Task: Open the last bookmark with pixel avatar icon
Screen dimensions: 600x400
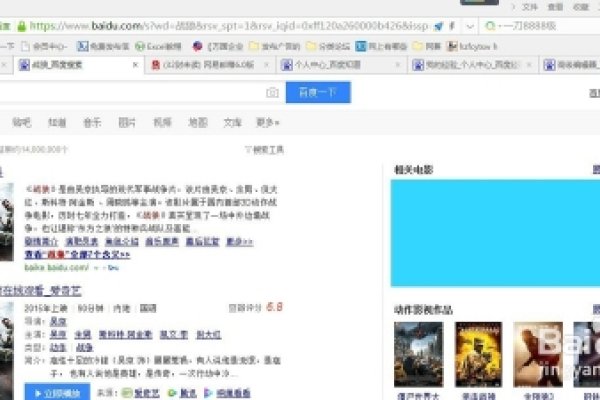Action: pos(472,47)
